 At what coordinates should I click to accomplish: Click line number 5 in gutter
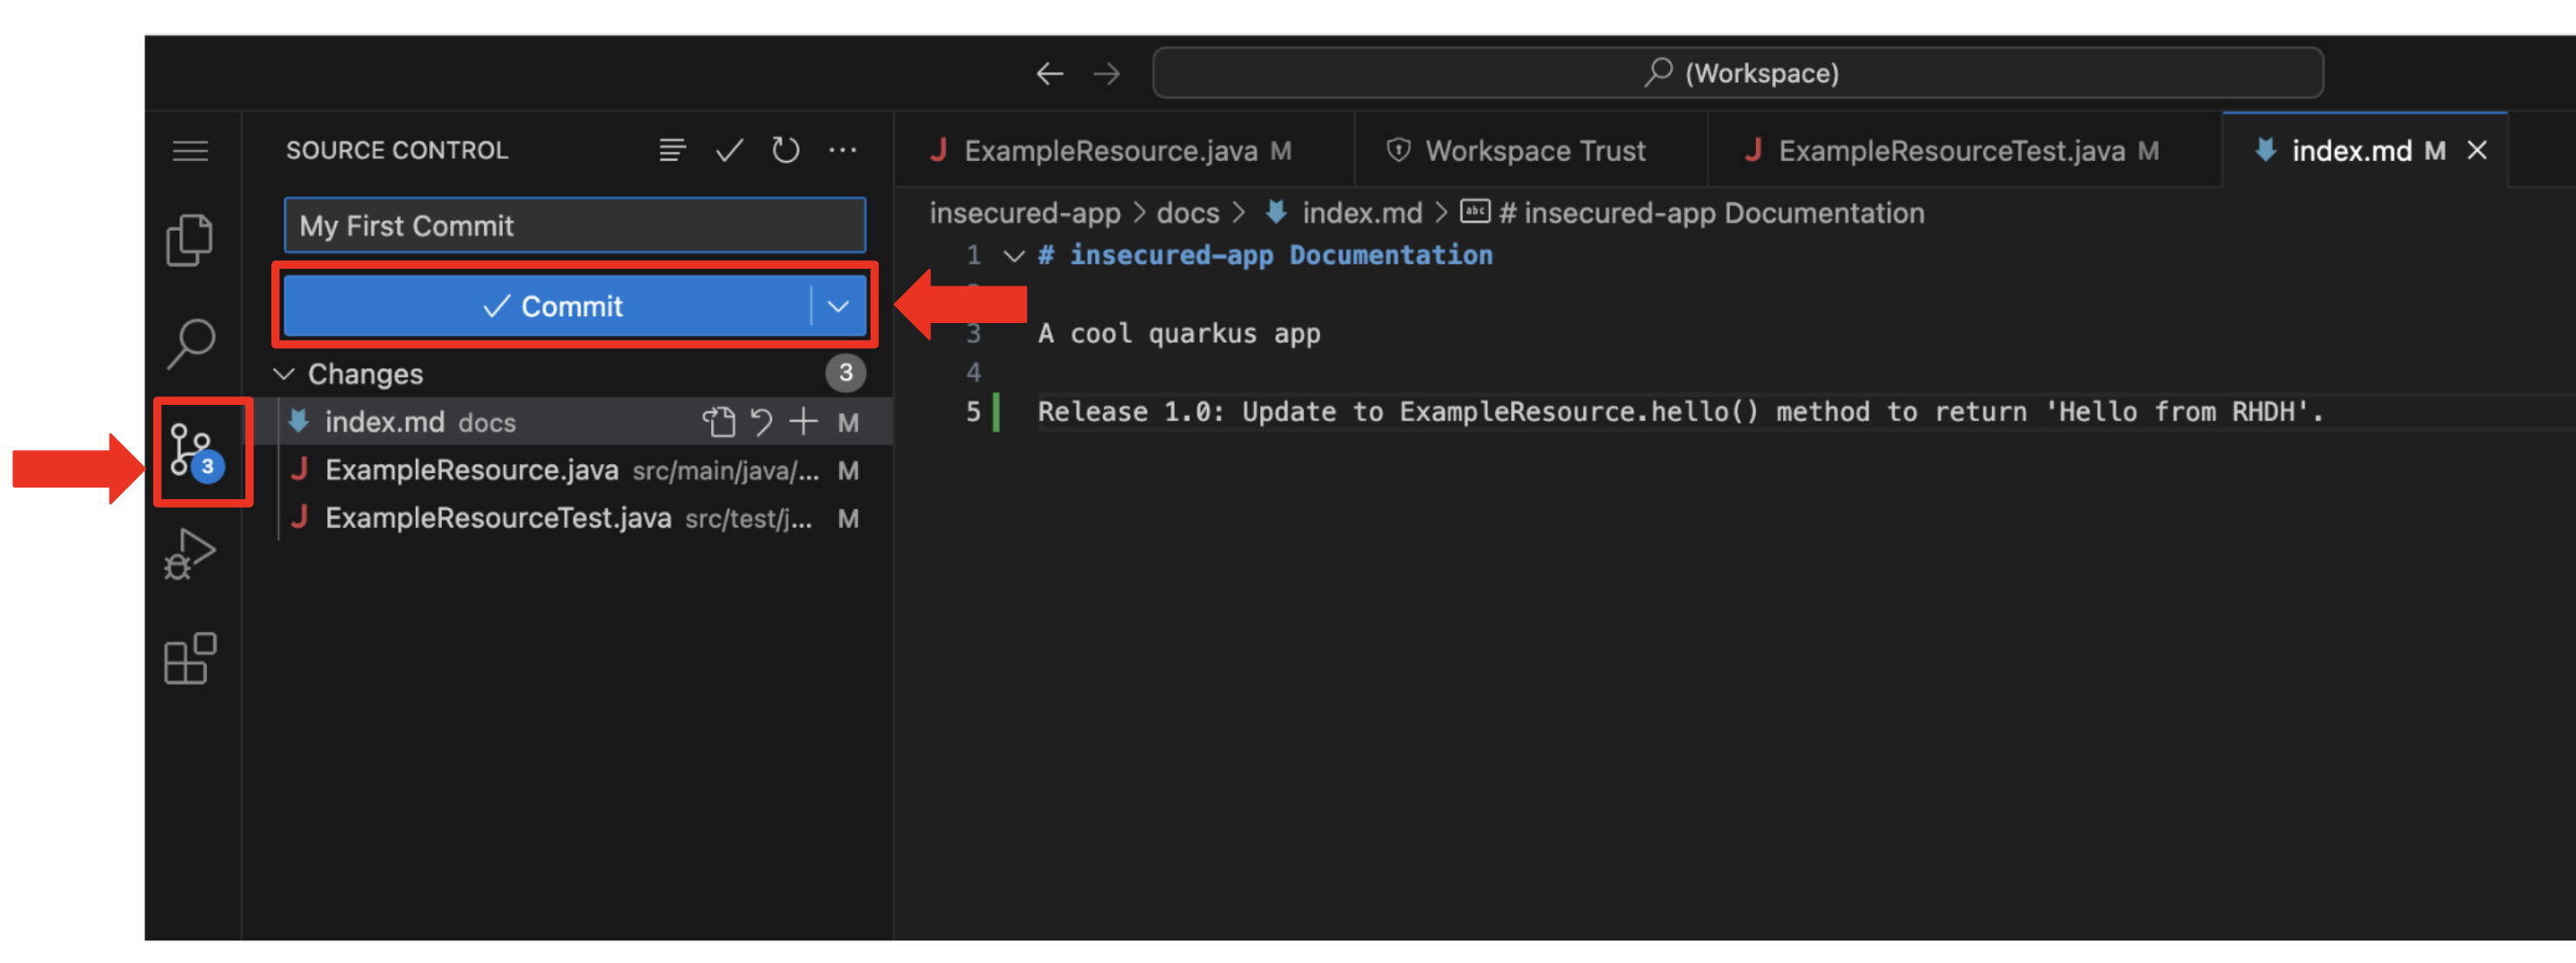click(x=973, y=412)
